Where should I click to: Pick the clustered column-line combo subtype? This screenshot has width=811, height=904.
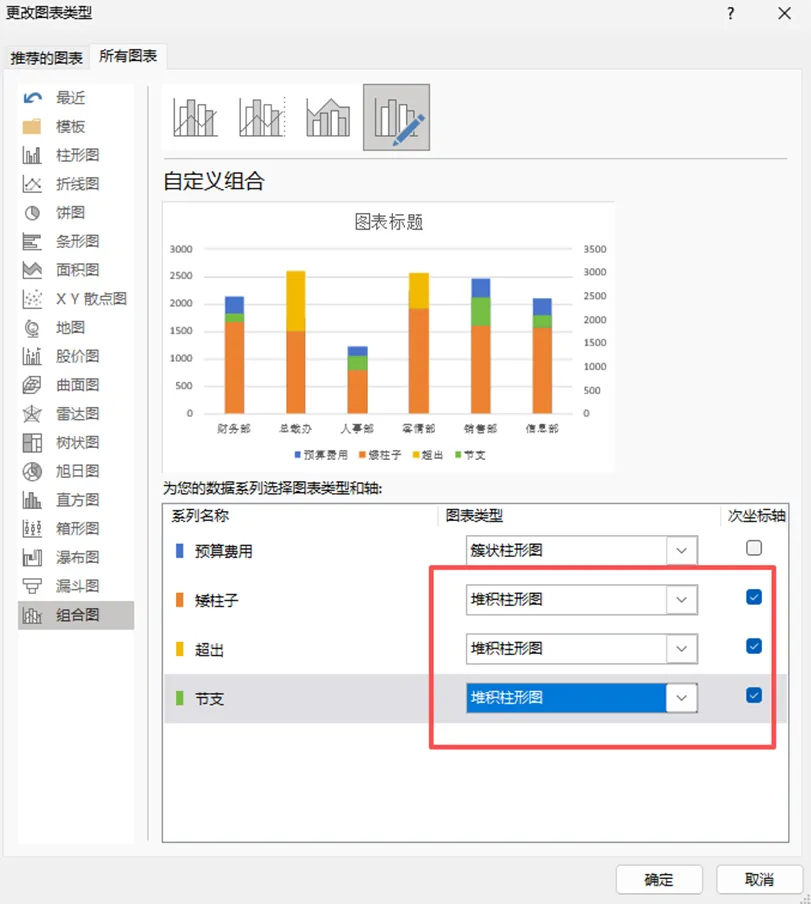click(195, 118)
